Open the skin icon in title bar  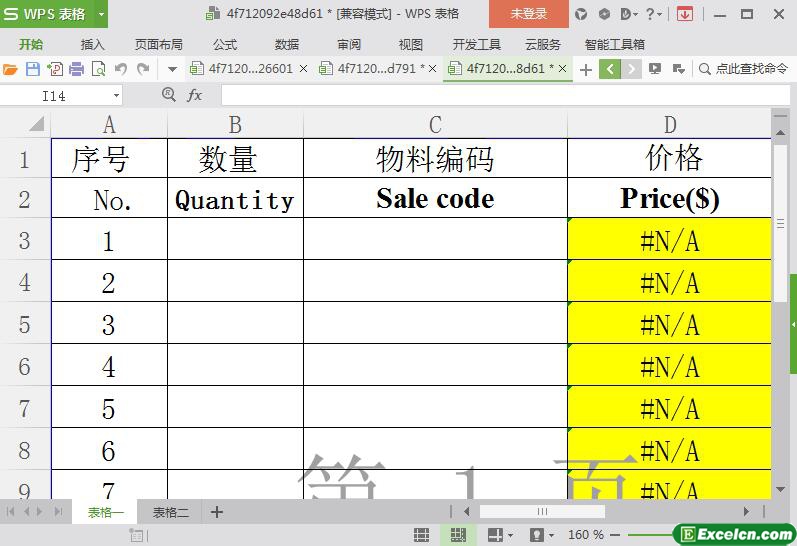click(581, 14)
